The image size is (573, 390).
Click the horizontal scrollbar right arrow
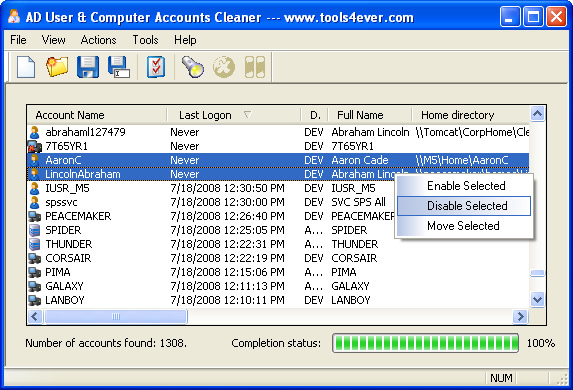(x=520, y=316)
